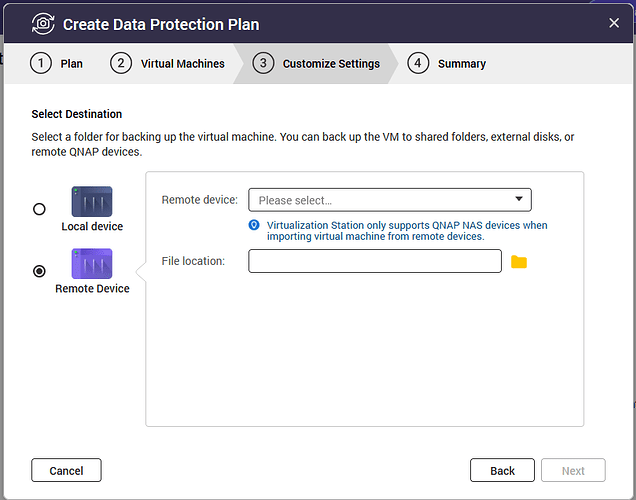Go to step 1 Plan
Screen dimensions: 636x500
click(56, 64)
